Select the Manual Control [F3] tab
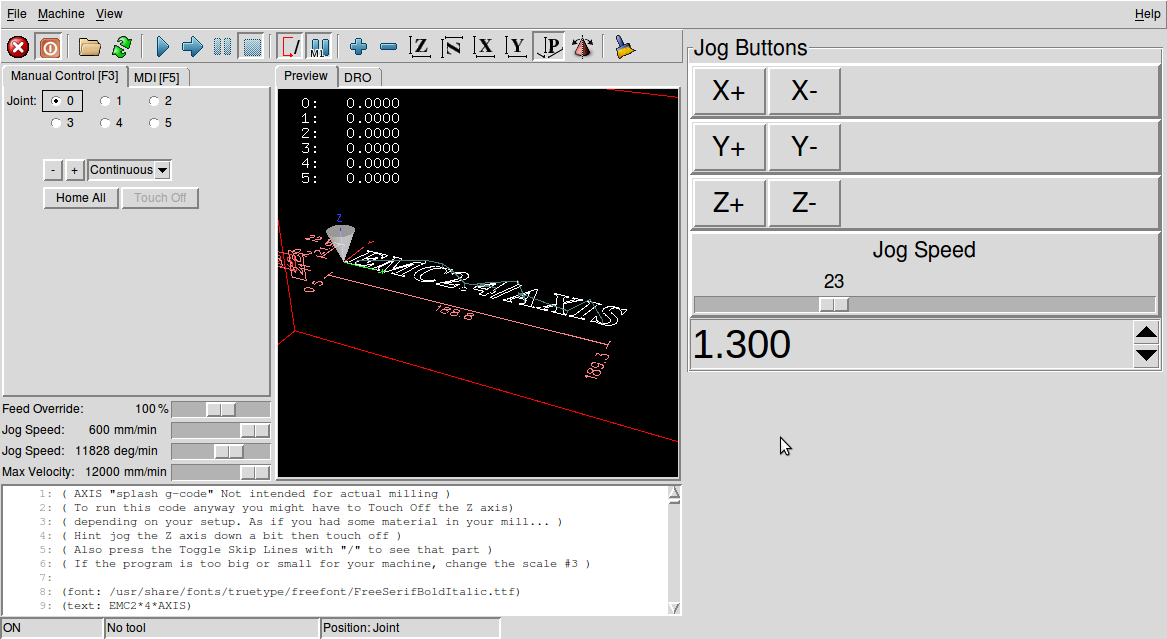The image size is (1167, 639). coord(65,76)
